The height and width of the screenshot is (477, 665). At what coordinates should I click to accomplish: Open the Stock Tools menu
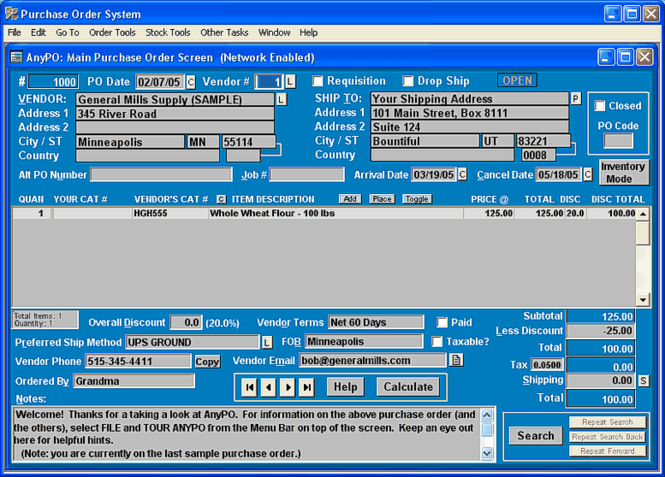[168, 33]
